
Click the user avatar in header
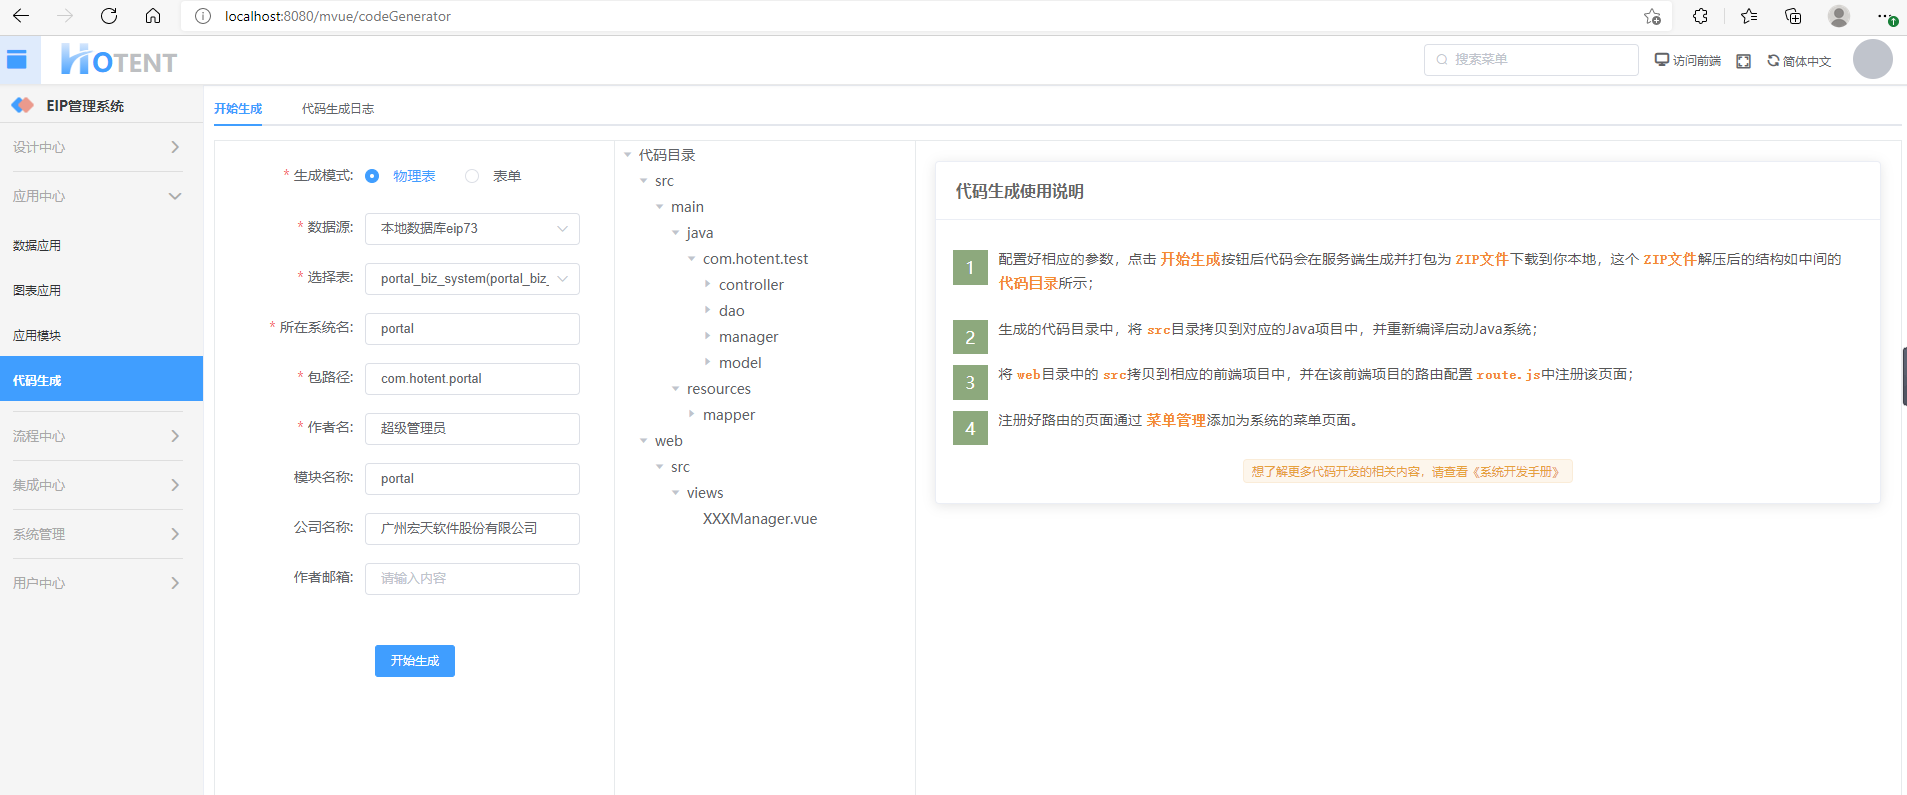coord(1872,60)
